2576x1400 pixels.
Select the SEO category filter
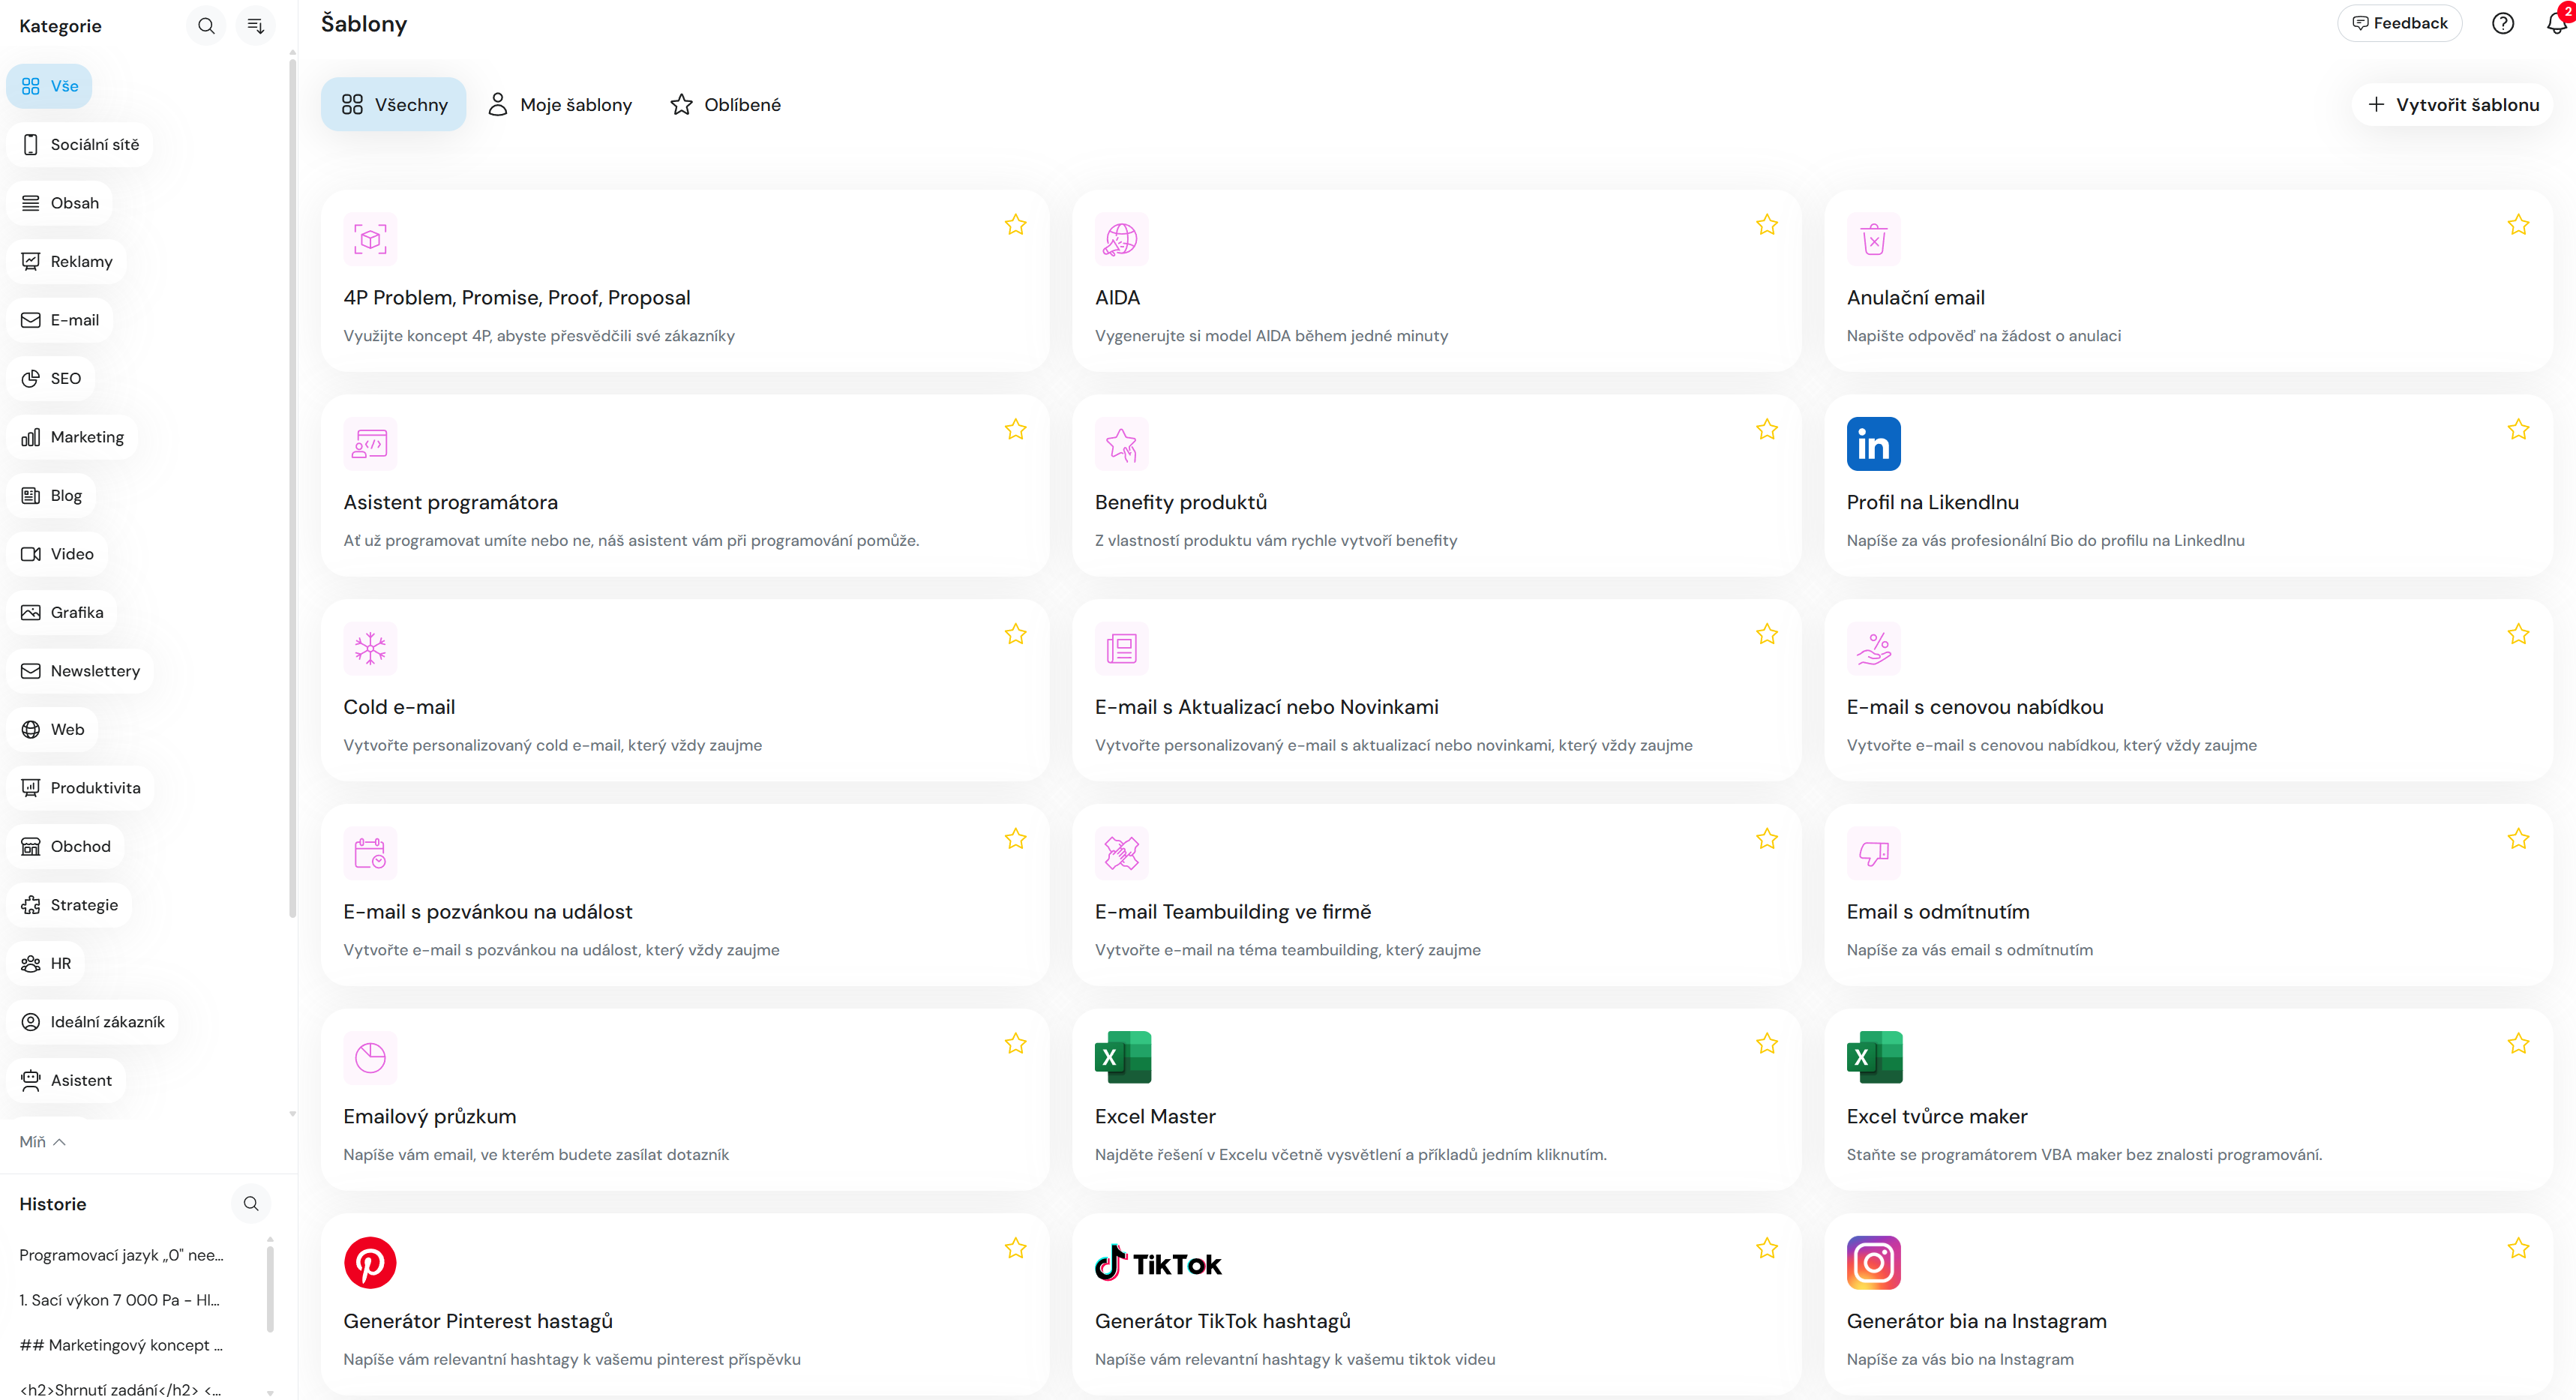[51, 379]
